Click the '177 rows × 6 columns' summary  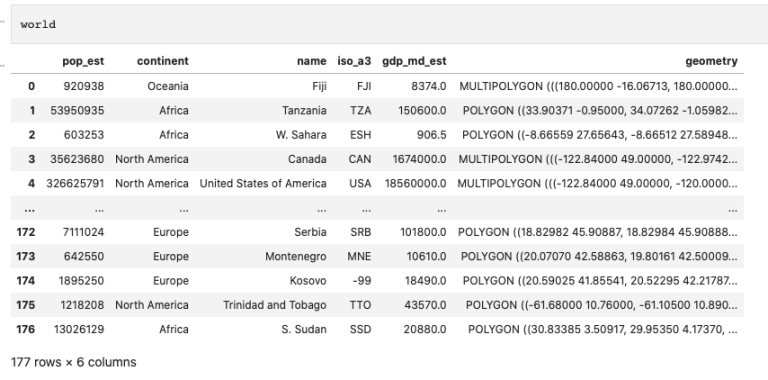[x=73, y=362]
